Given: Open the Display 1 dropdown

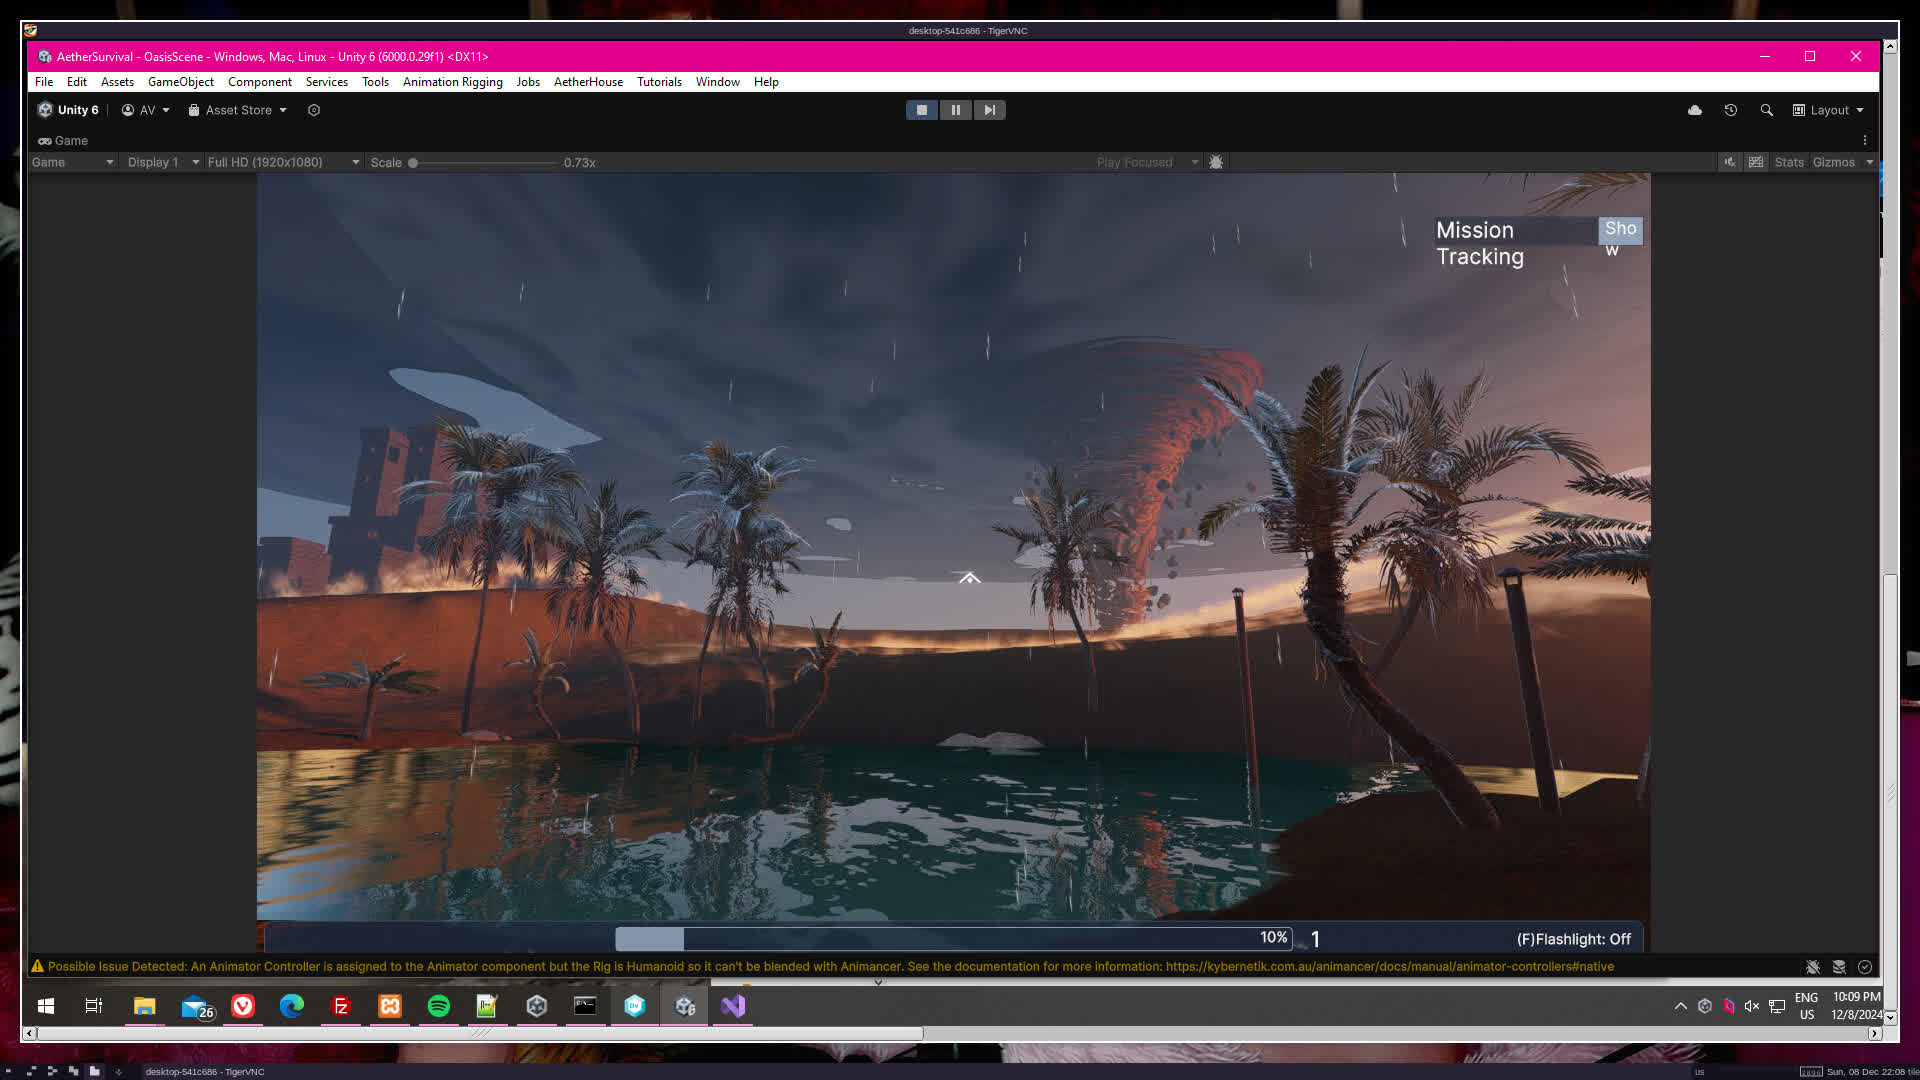Looking at the screenshot, I should pyautogui.click(x=162, y=162).
